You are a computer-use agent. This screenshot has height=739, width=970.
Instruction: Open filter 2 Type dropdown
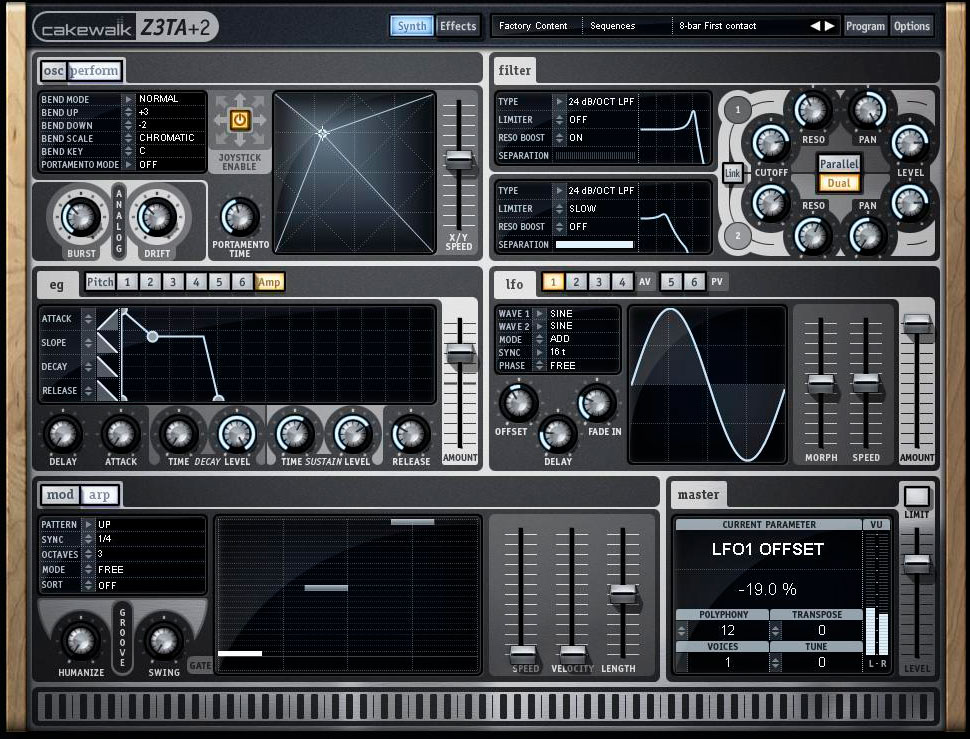pos(559,190)
